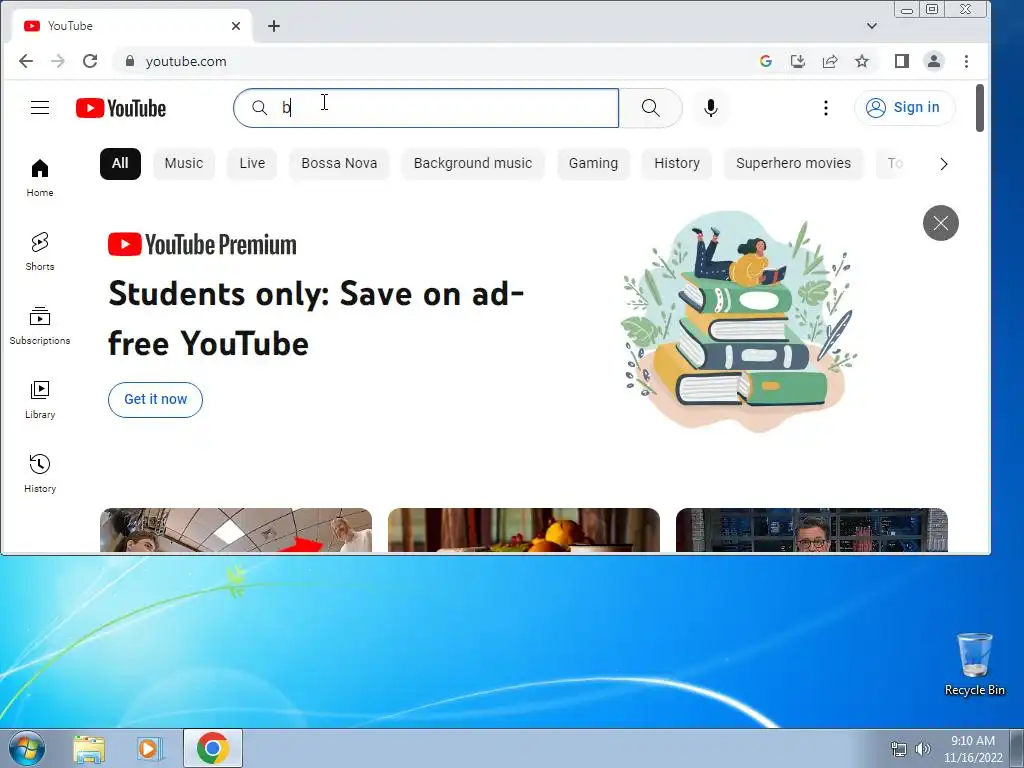Click the page vertical scrollbar

pos(980,108)
